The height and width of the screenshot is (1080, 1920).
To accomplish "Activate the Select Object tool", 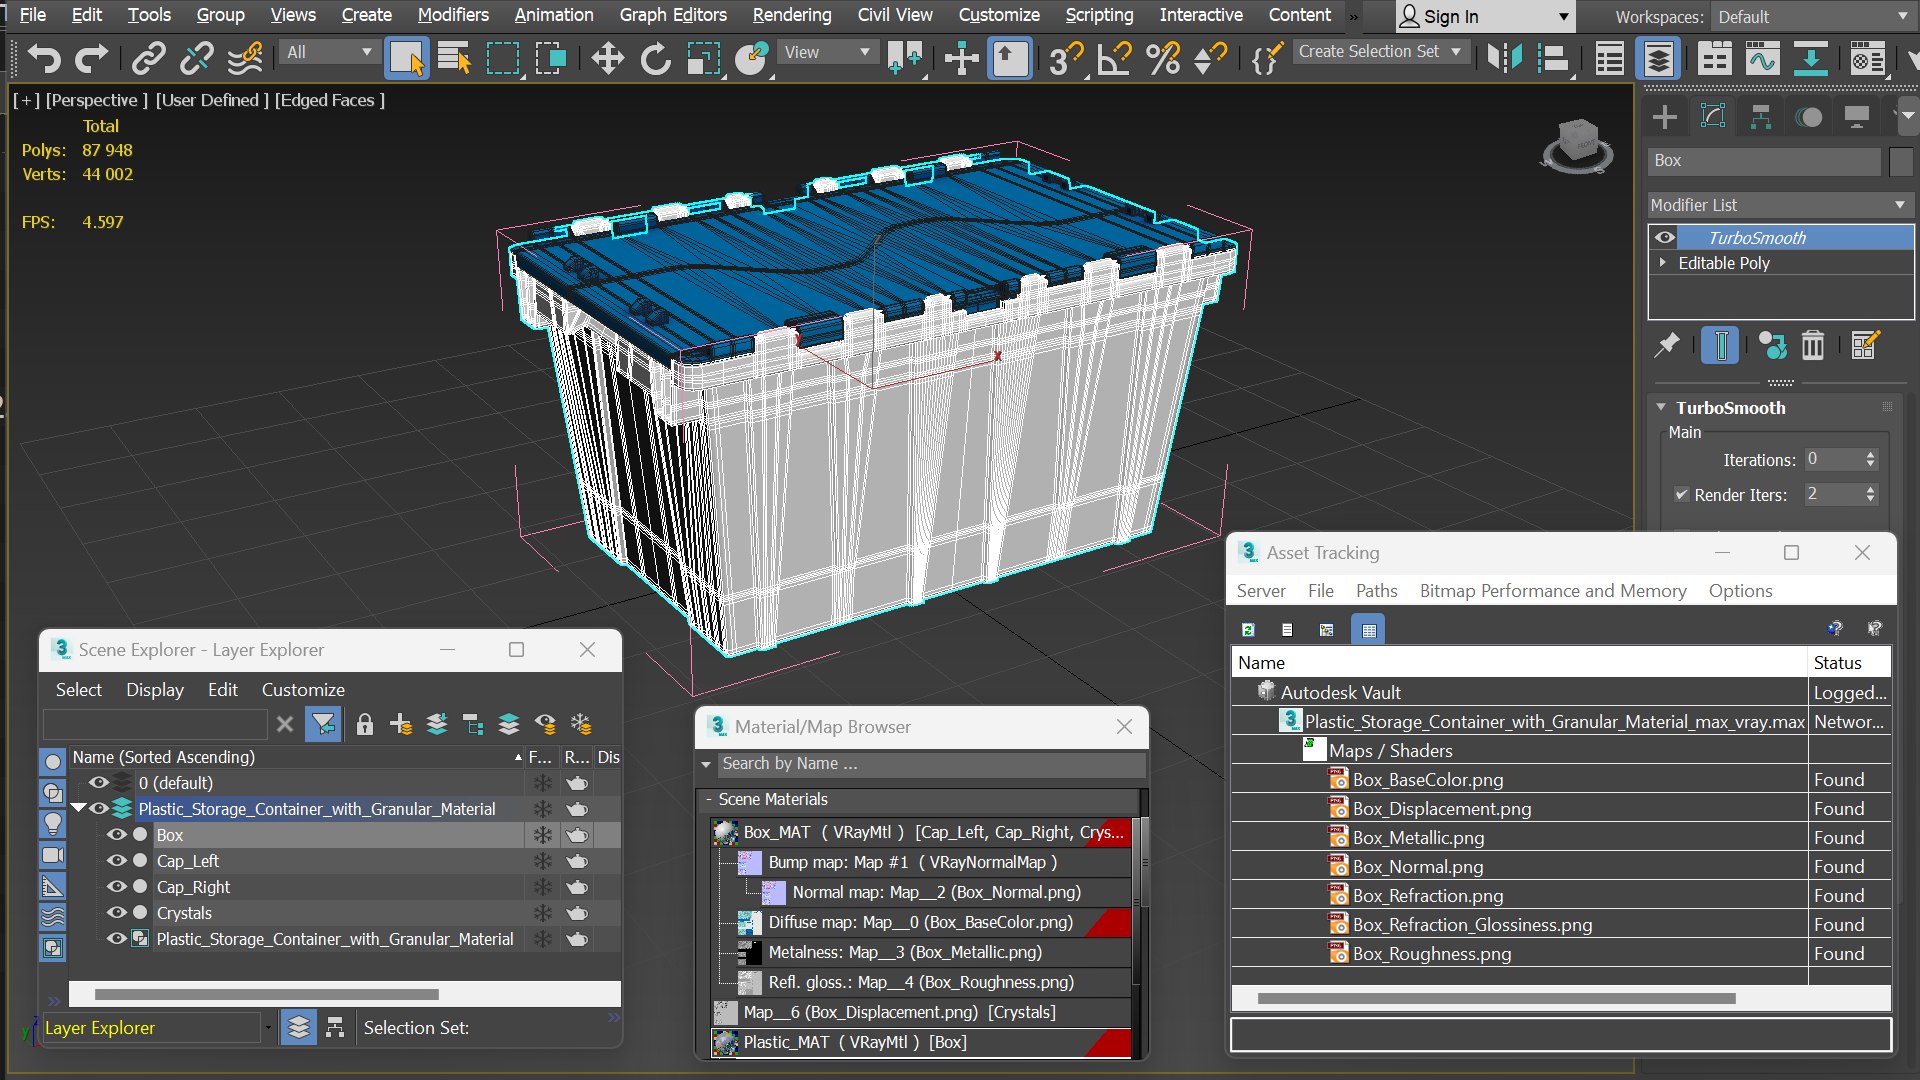I will (x=407, y=58).
